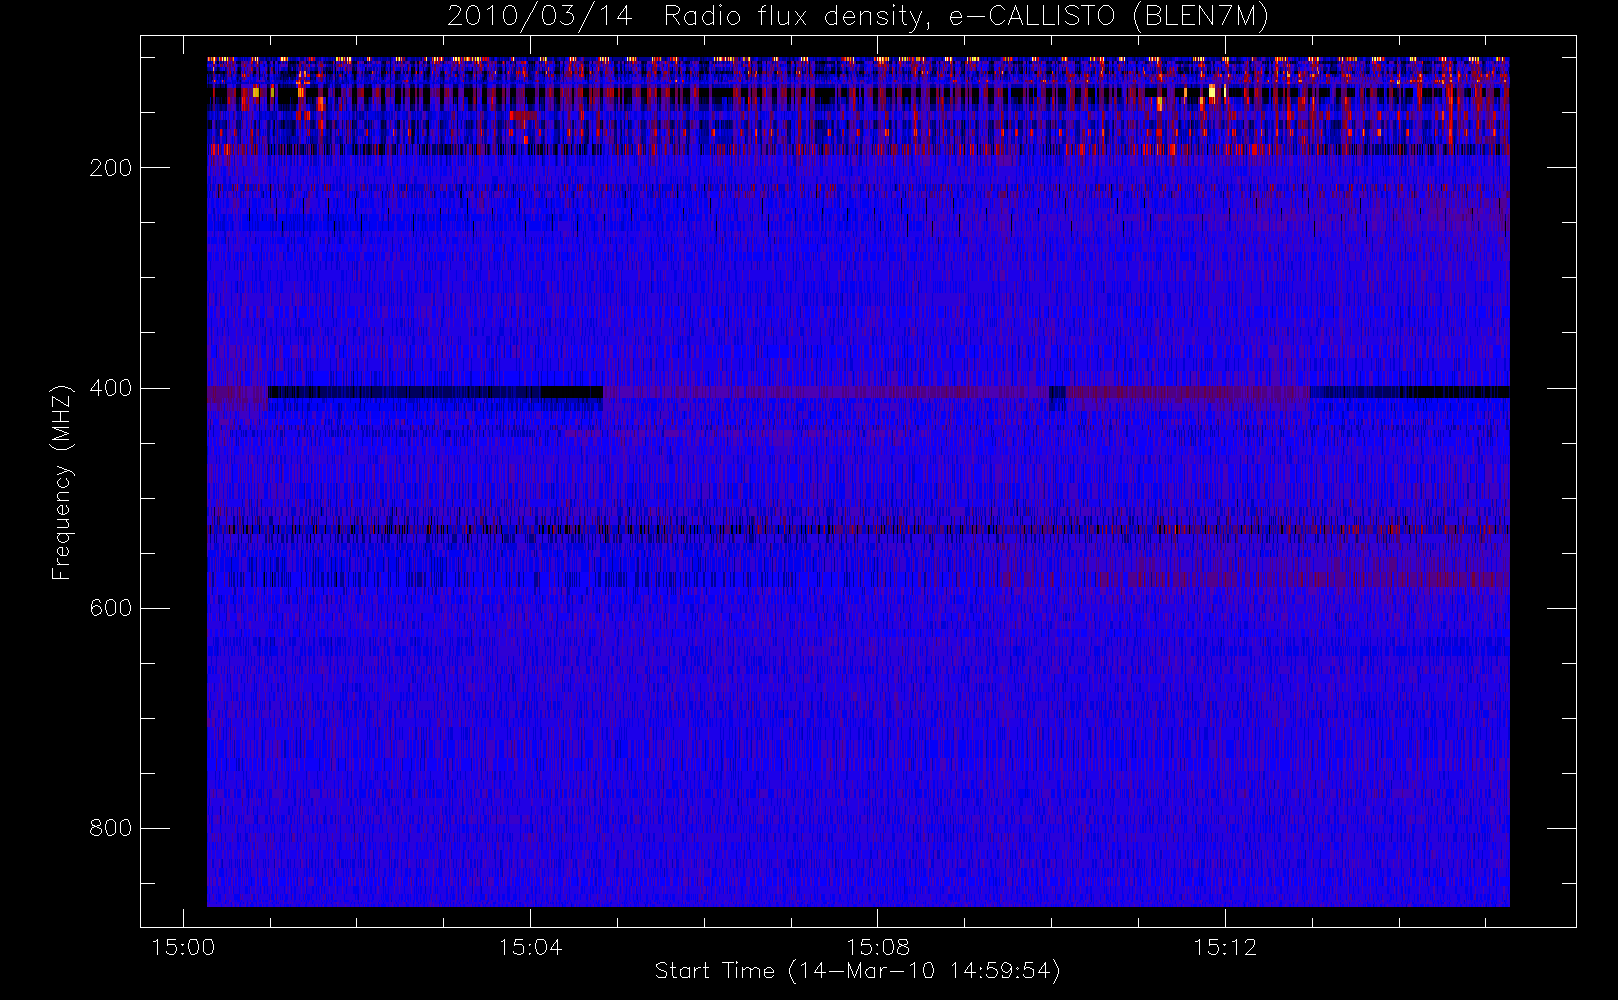This screenshot has height=1000, width=1618.
Task: Click the 15:00 time tick label
Action: [182, 946]
